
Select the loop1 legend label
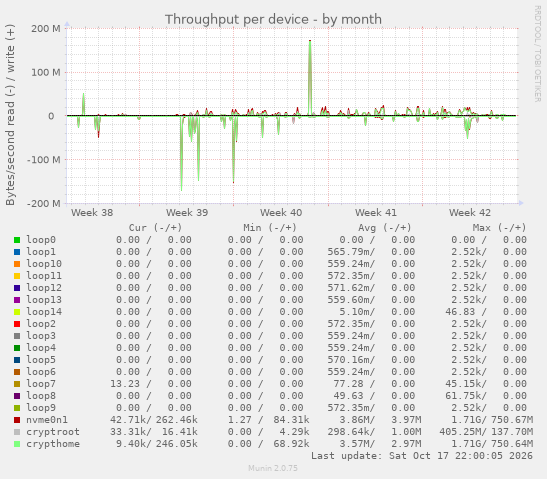[41, 252]
